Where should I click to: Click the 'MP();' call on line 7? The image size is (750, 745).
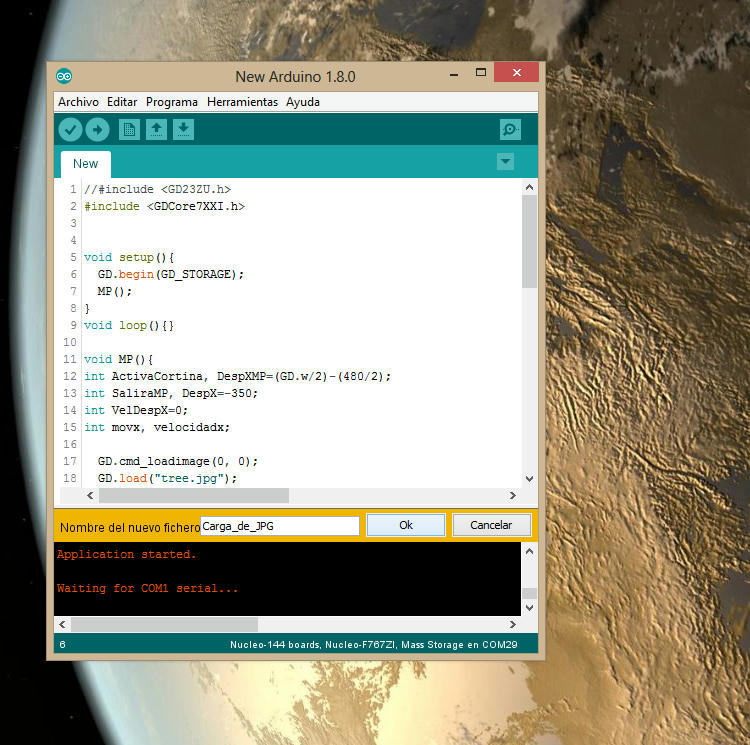tap(114, 291)
